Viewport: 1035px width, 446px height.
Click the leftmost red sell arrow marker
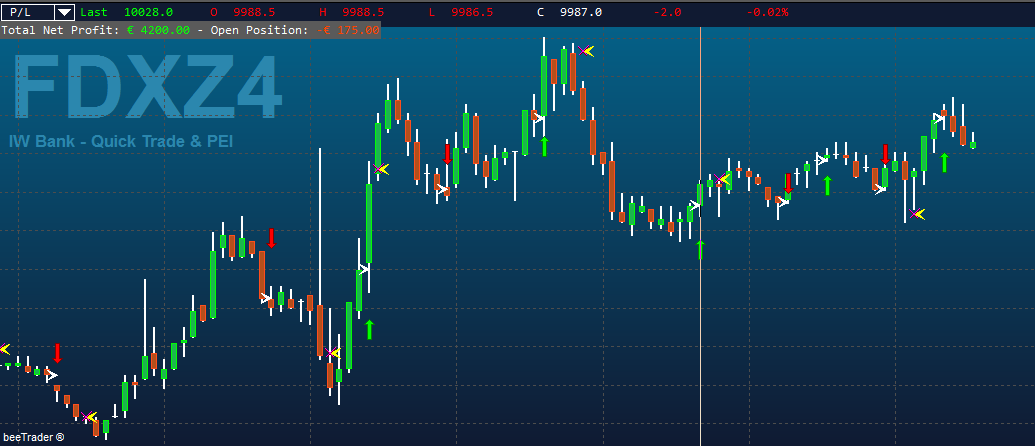(x=57, y=353)
